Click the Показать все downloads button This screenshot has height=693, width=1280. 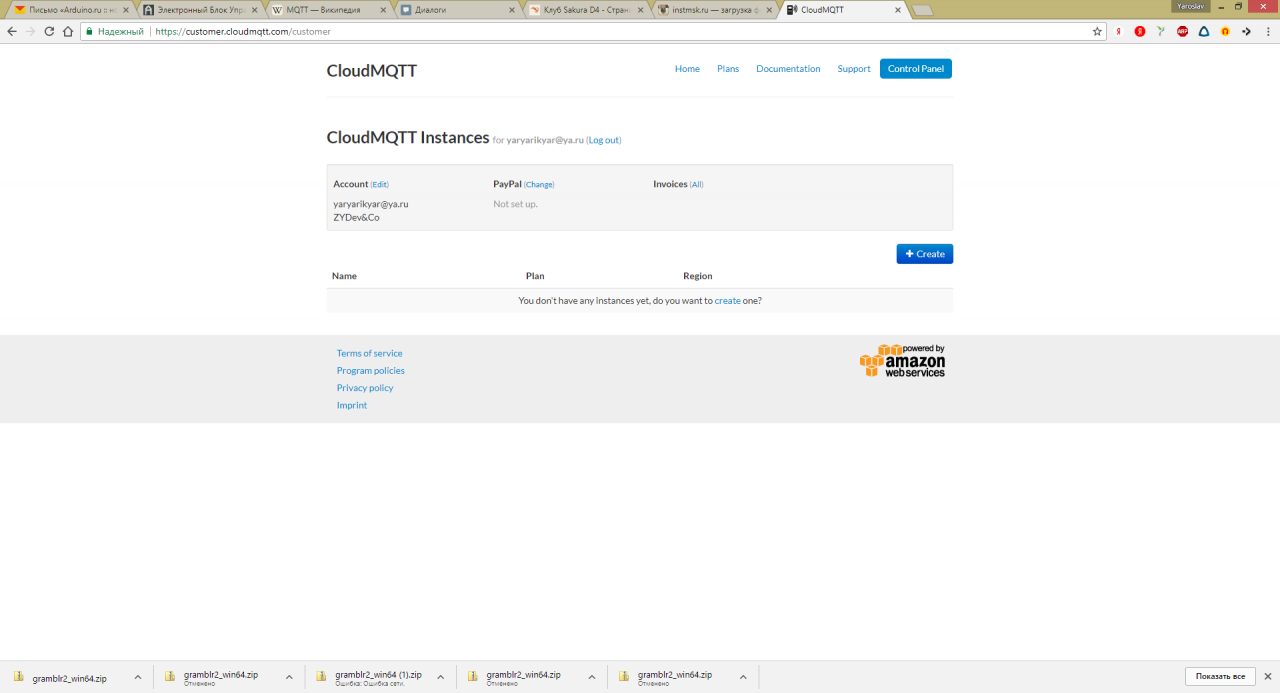(1220, 676)
